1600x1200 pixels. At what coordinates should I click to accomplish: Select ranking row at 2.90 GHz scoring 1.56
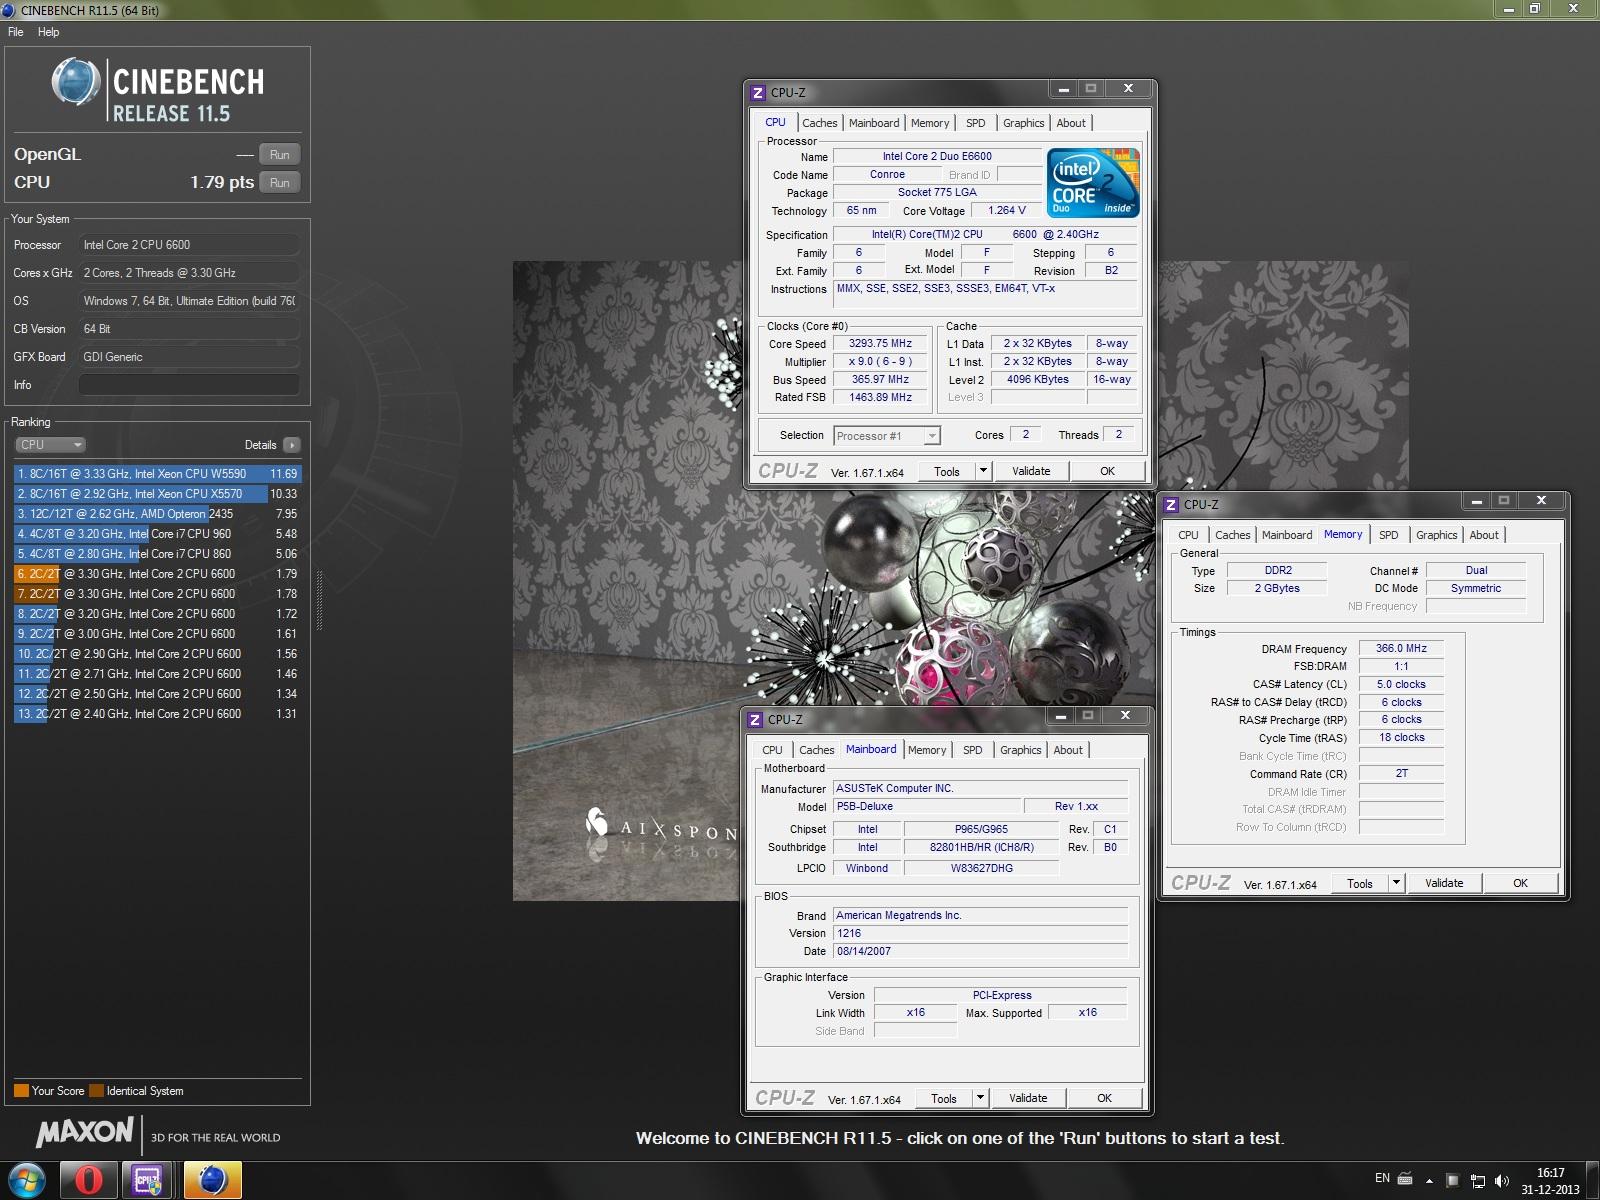click(157, 654)
